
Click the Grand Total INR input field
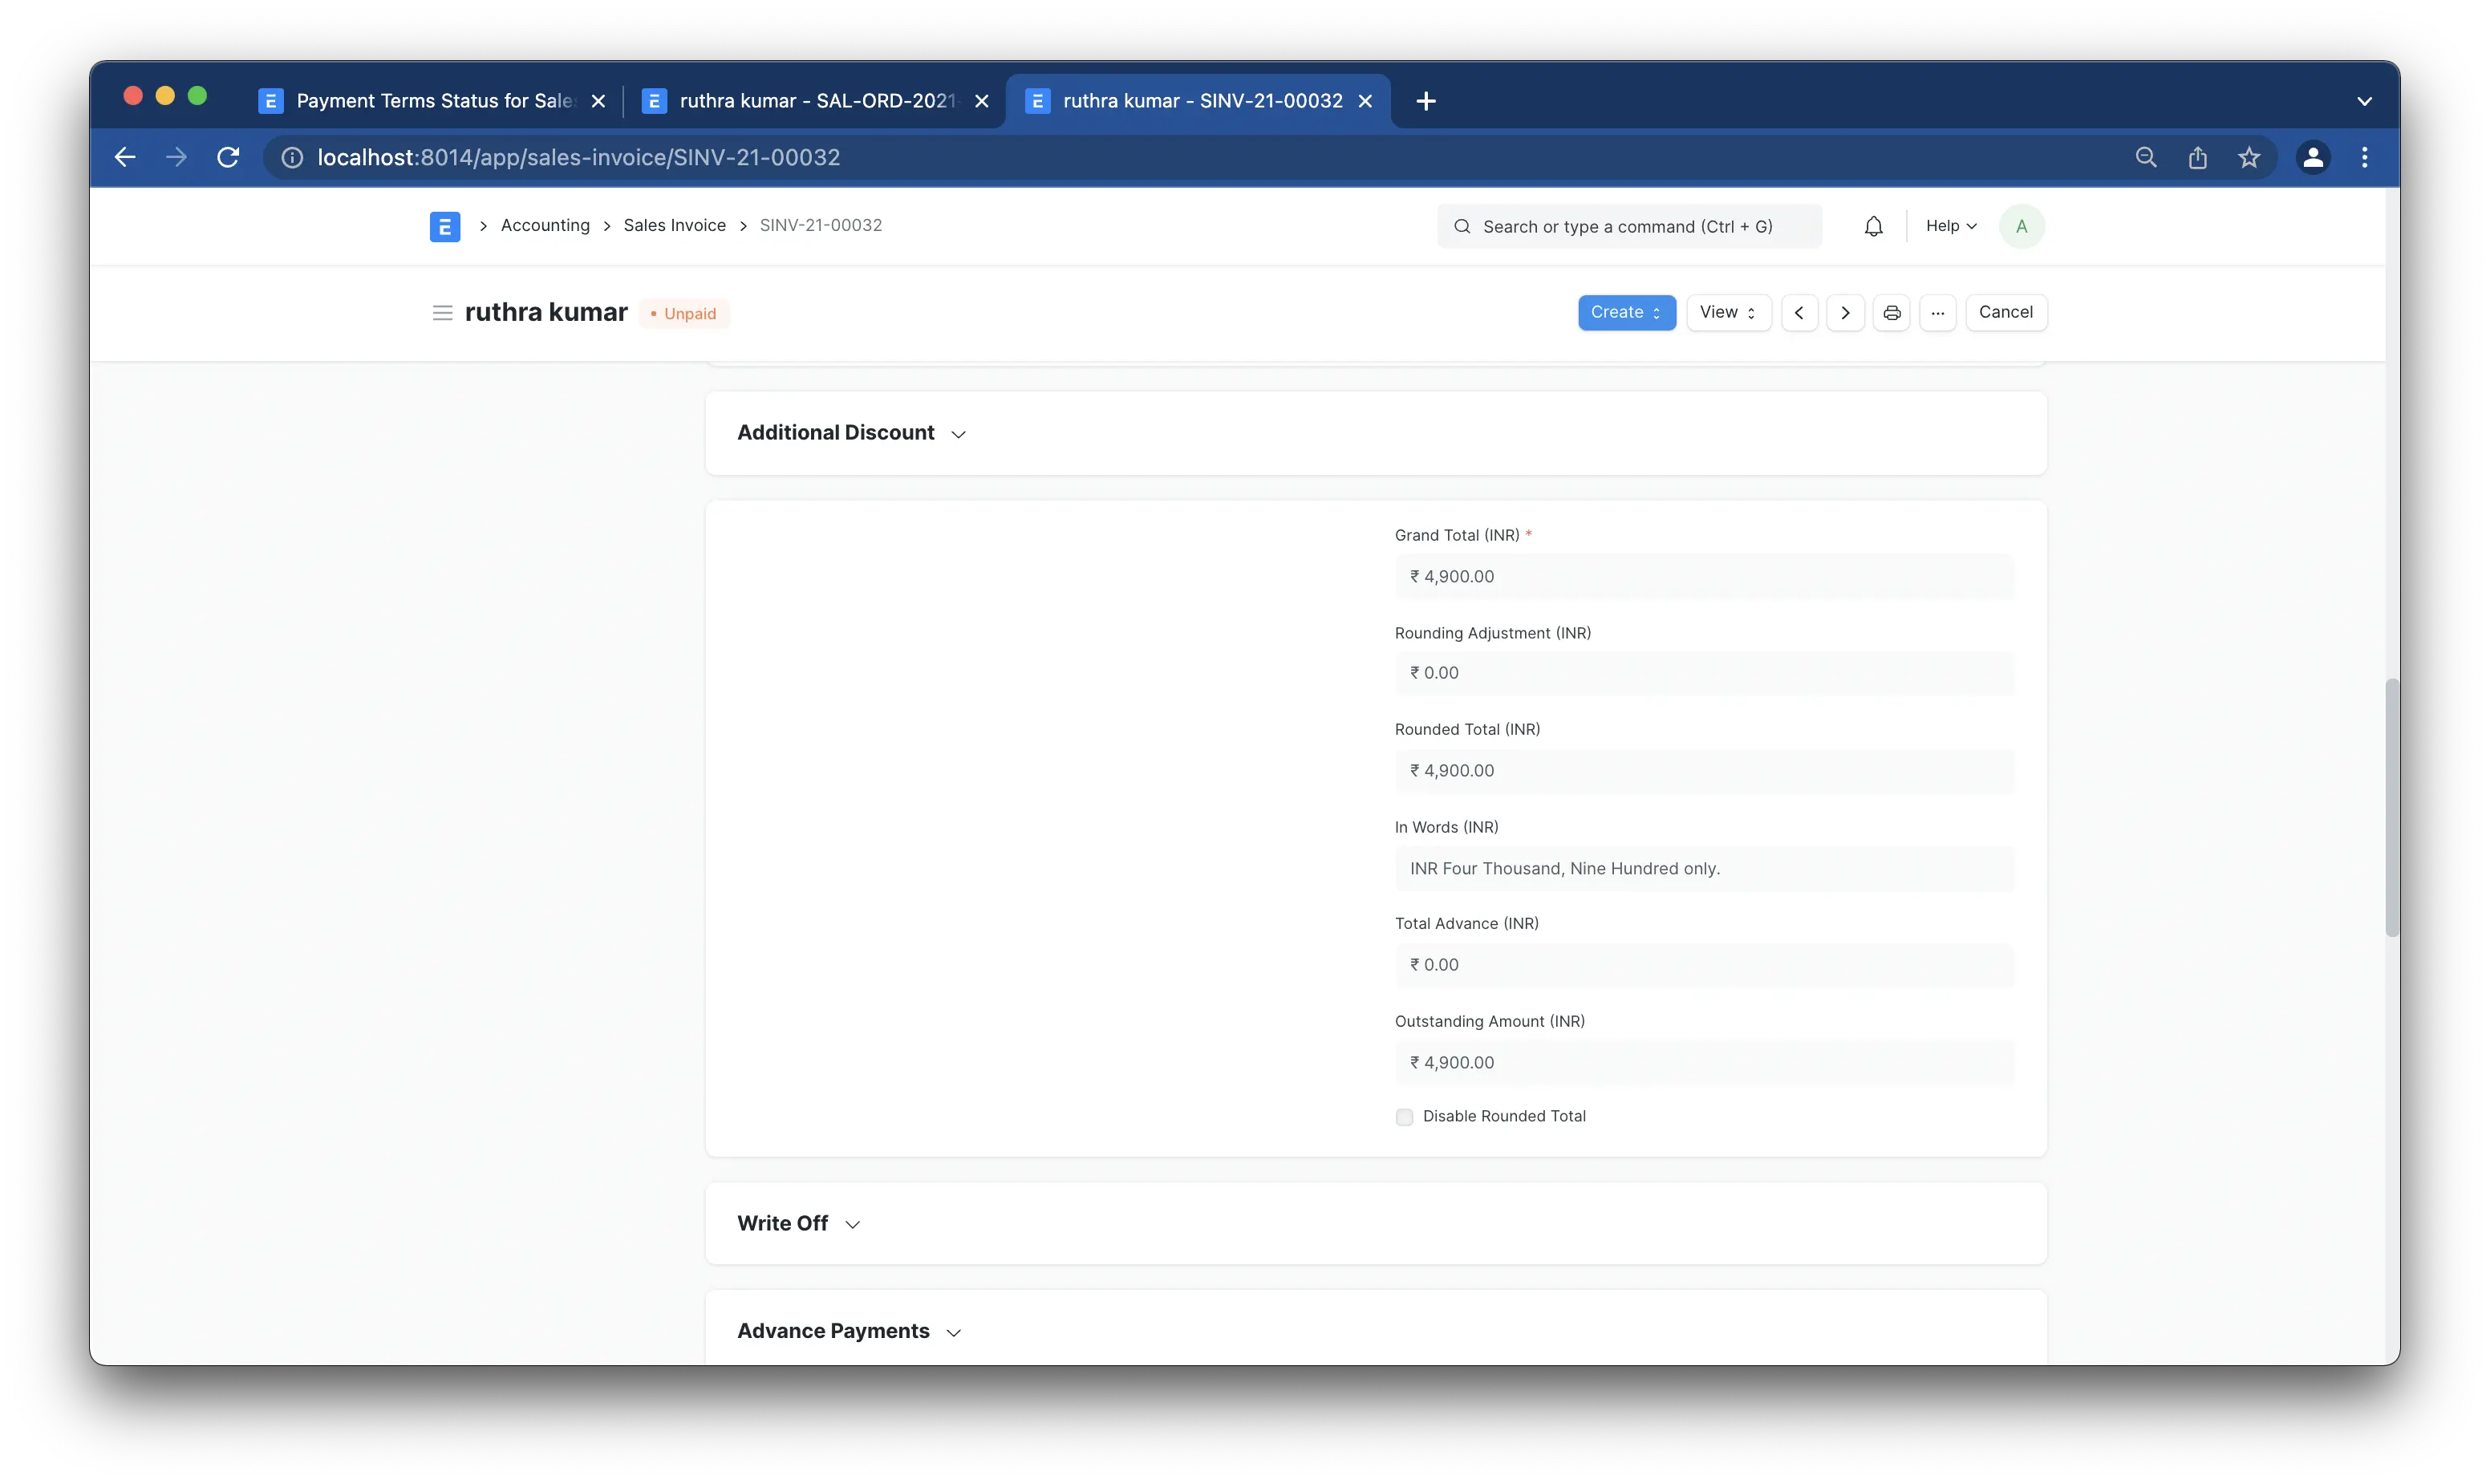coord(1702,576)
